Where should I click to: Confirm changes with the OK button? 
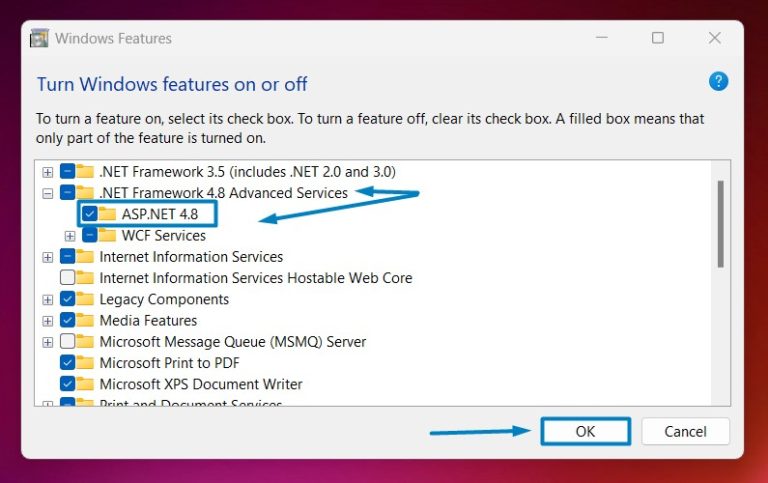click(x=585, y=431)
